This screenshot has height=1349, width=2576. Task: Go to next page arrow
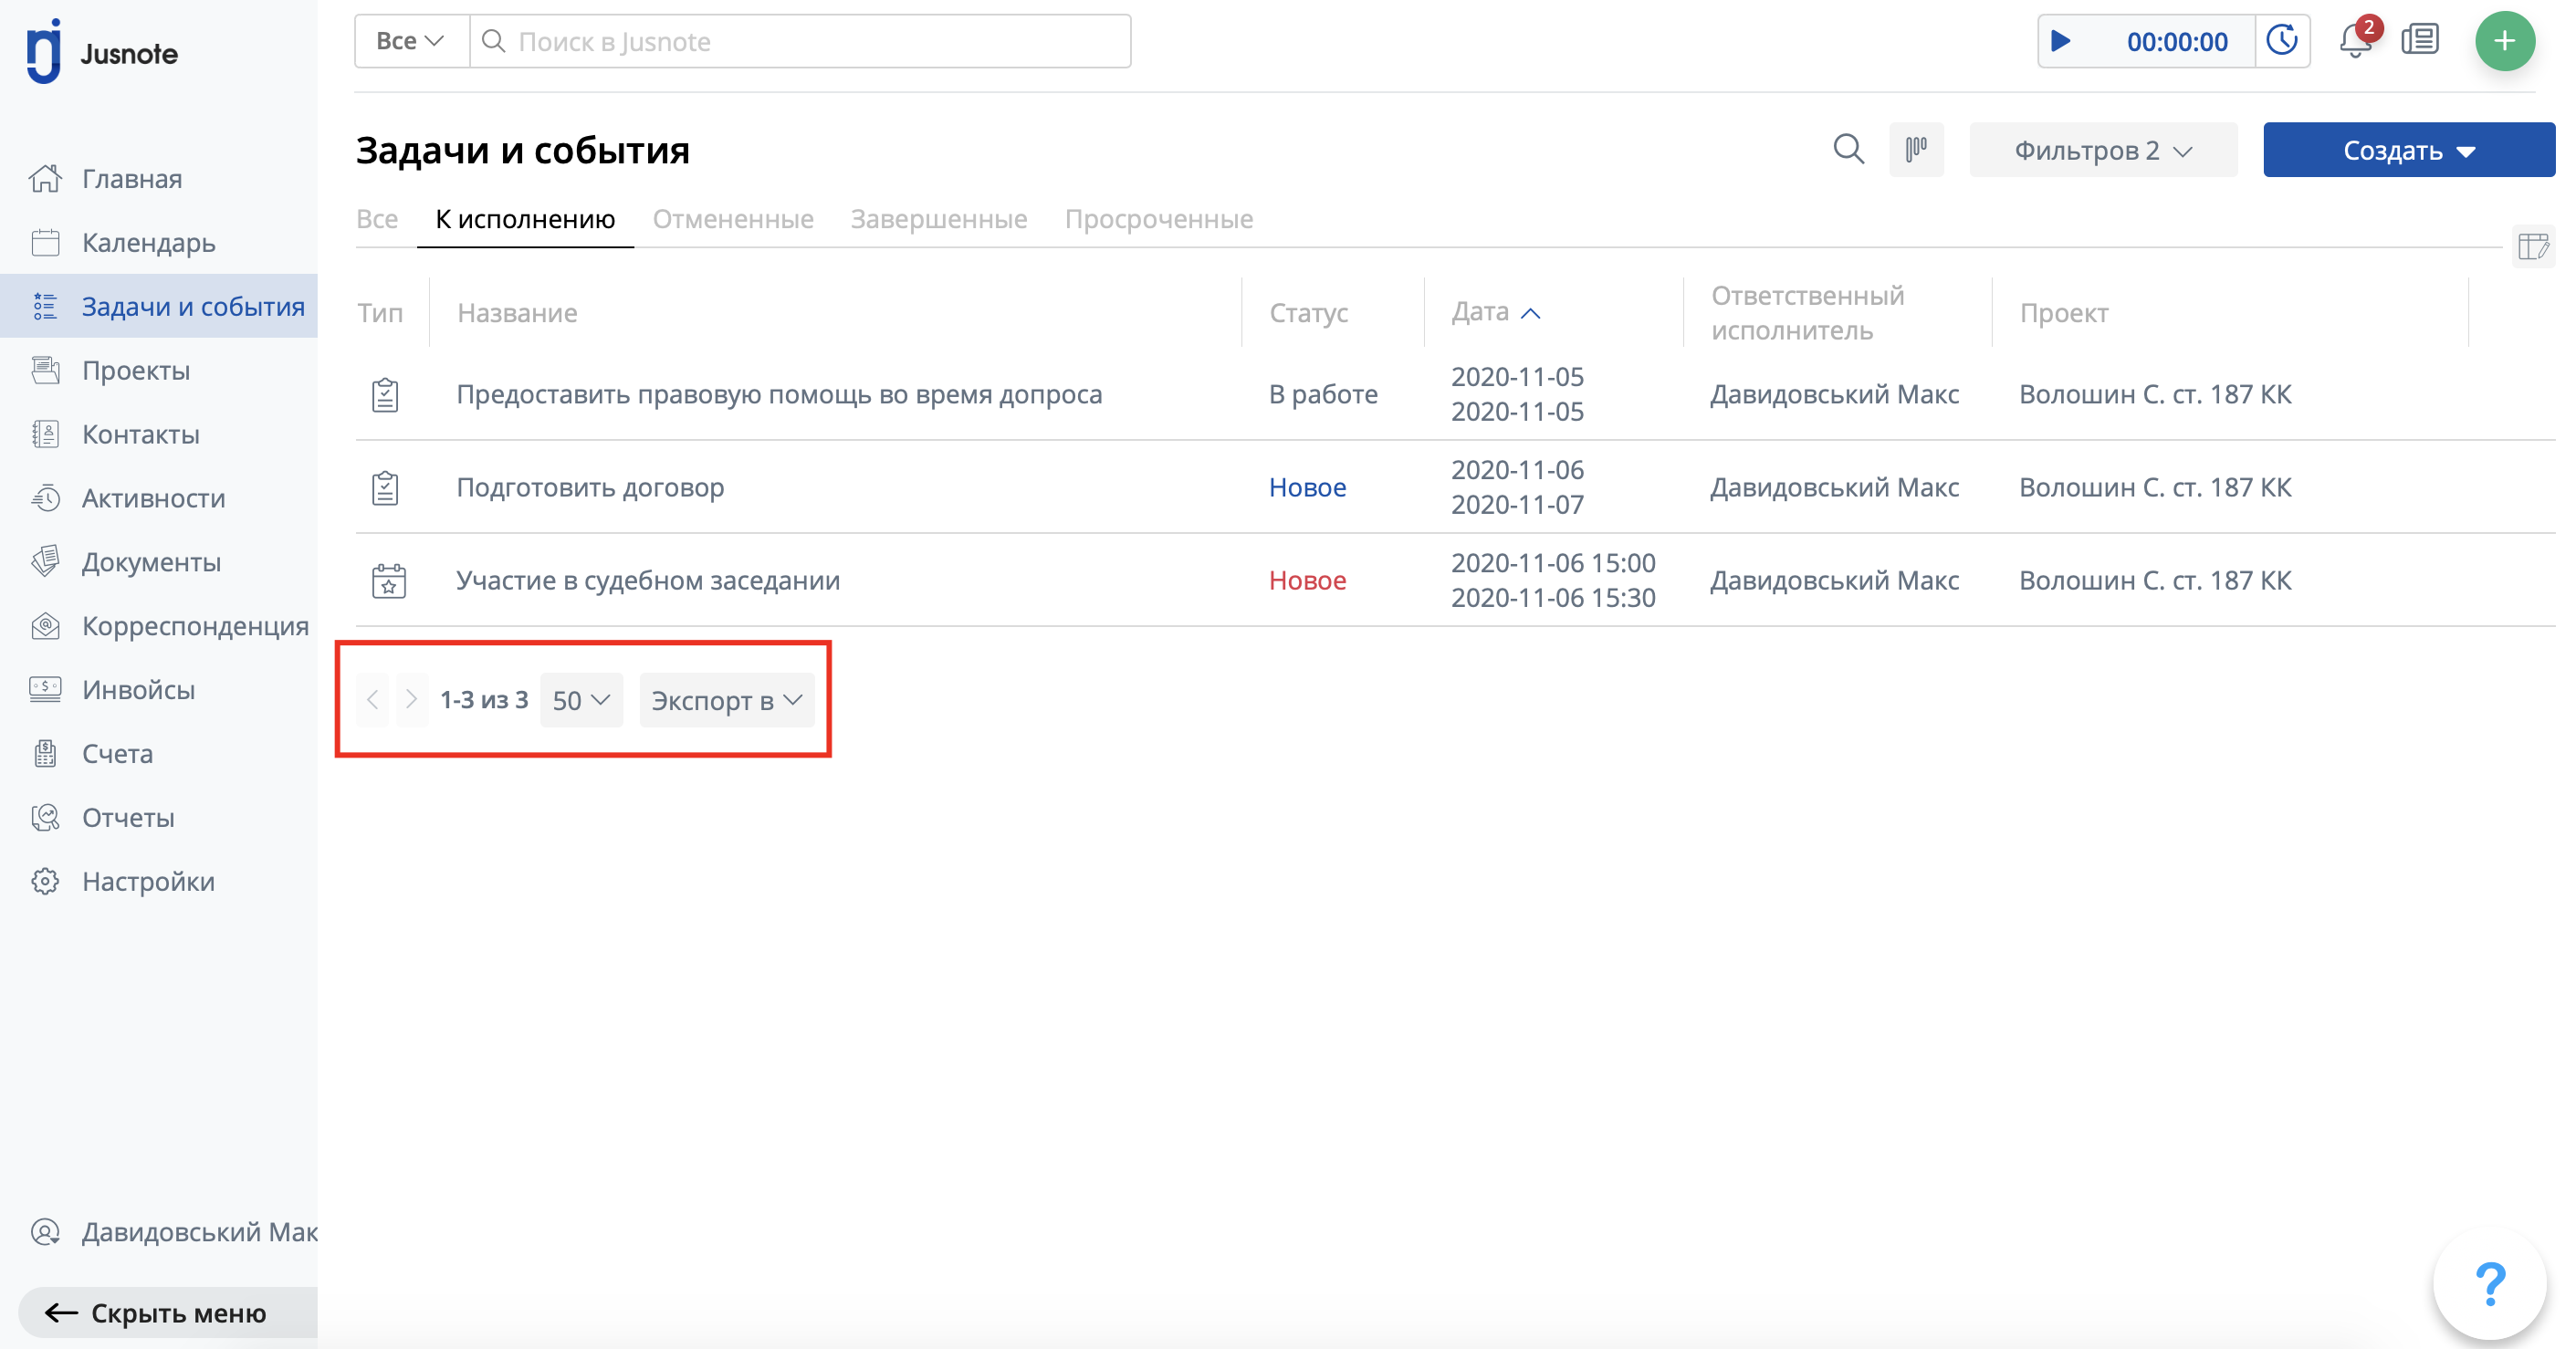point(411,700)
